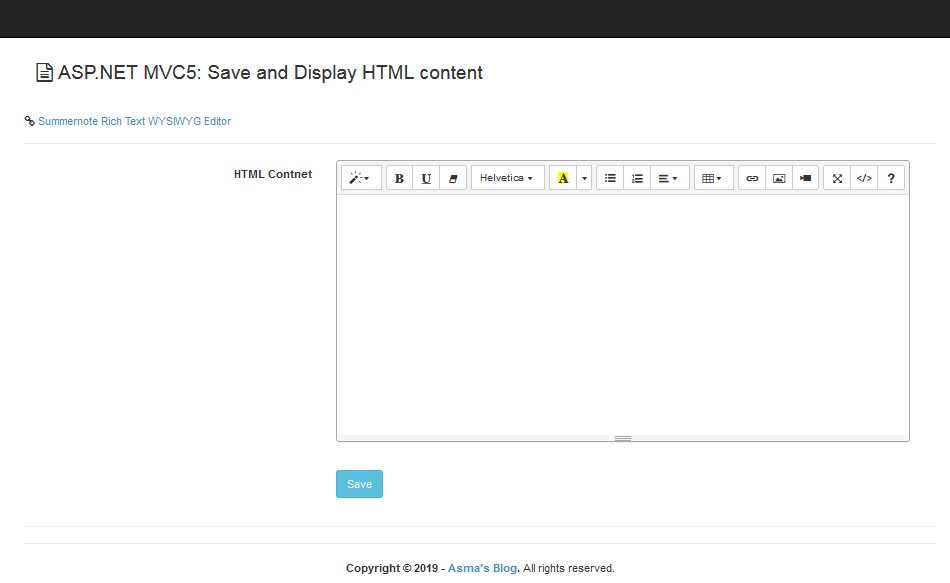This screenshot has width=950, height=583.
Task: Insert a hyperlink using the link icon
Action: pos(752,177)
